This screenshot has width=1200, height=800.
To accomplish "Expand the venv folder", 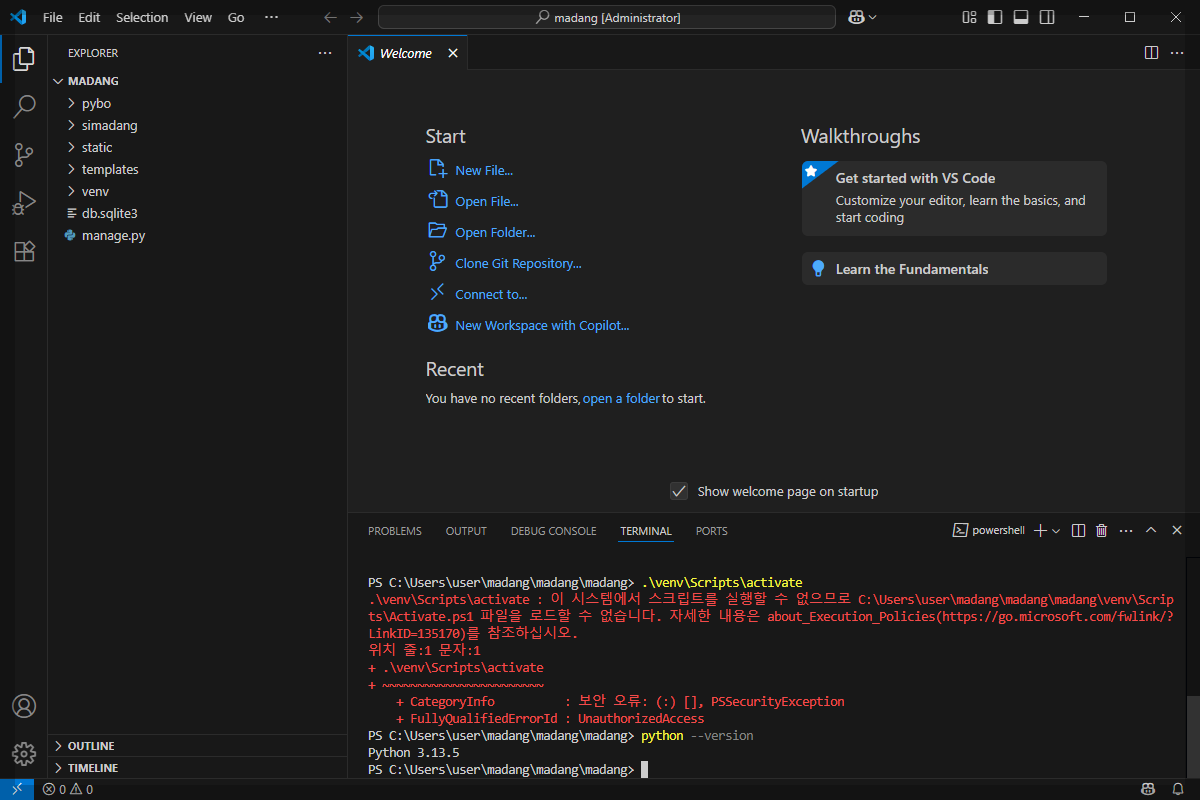I will pos(195,191).
